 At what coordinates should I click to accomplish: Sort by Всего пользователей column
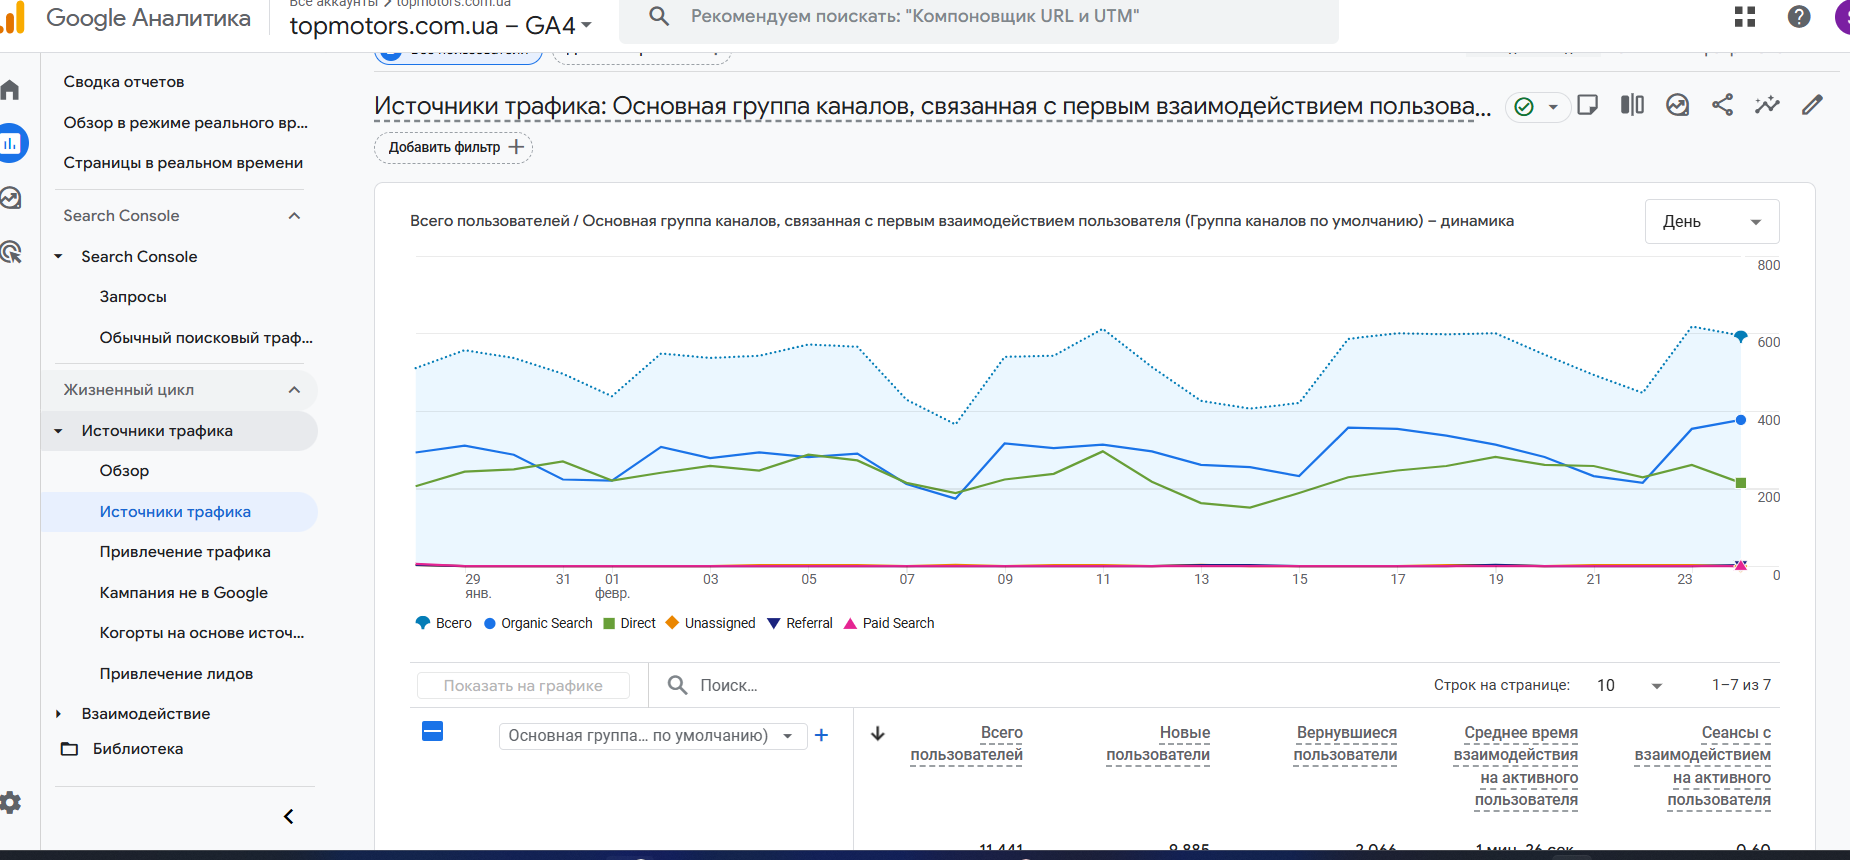966,744
